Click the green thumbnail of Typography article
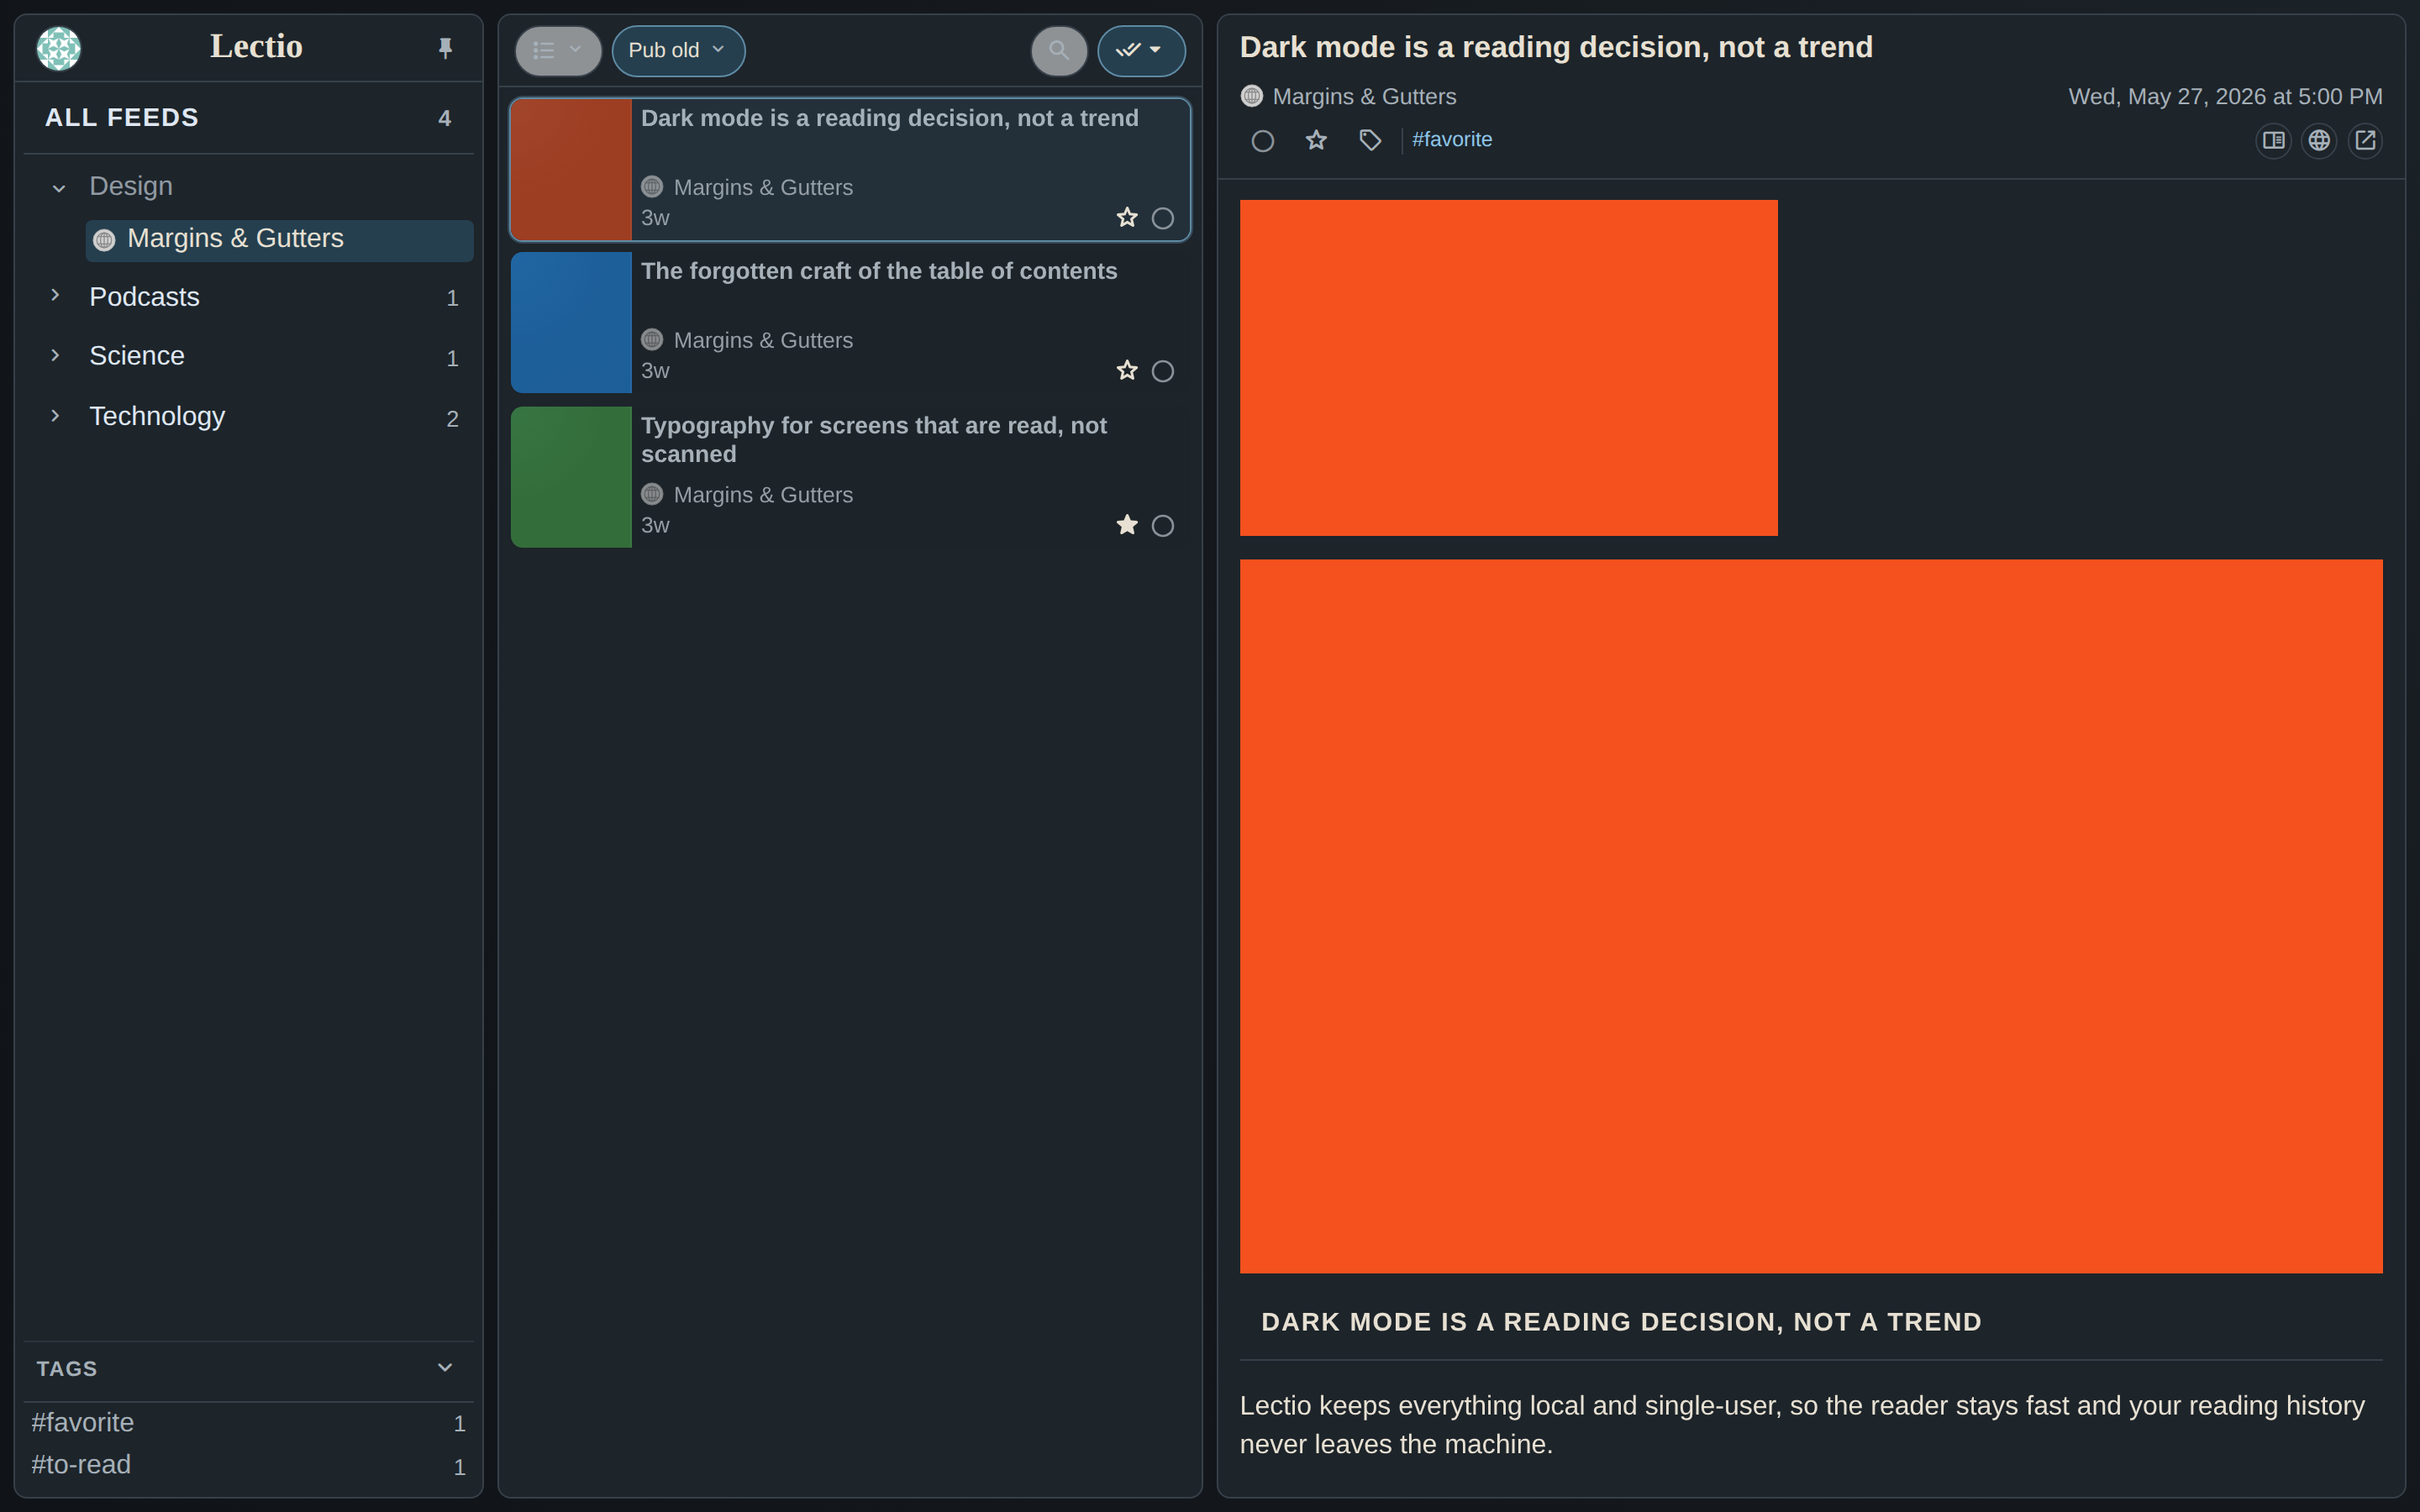 click(x=571, y=476)
